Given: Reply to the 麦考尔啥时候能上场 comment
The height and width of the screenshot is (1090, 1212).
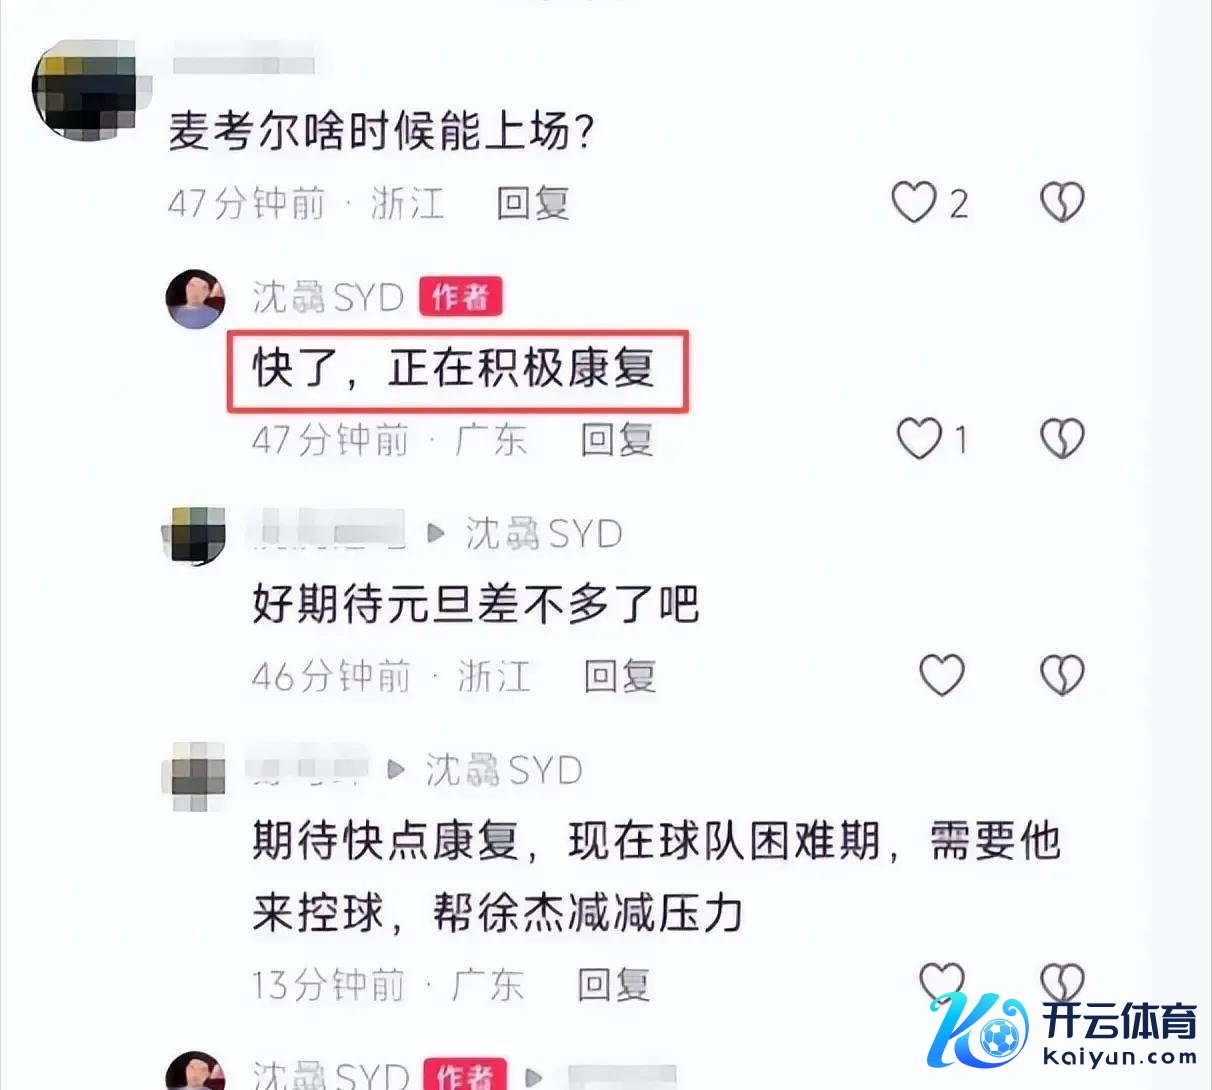Looking at the screenshot, I should pyautogui.click(x=533, y=204).
